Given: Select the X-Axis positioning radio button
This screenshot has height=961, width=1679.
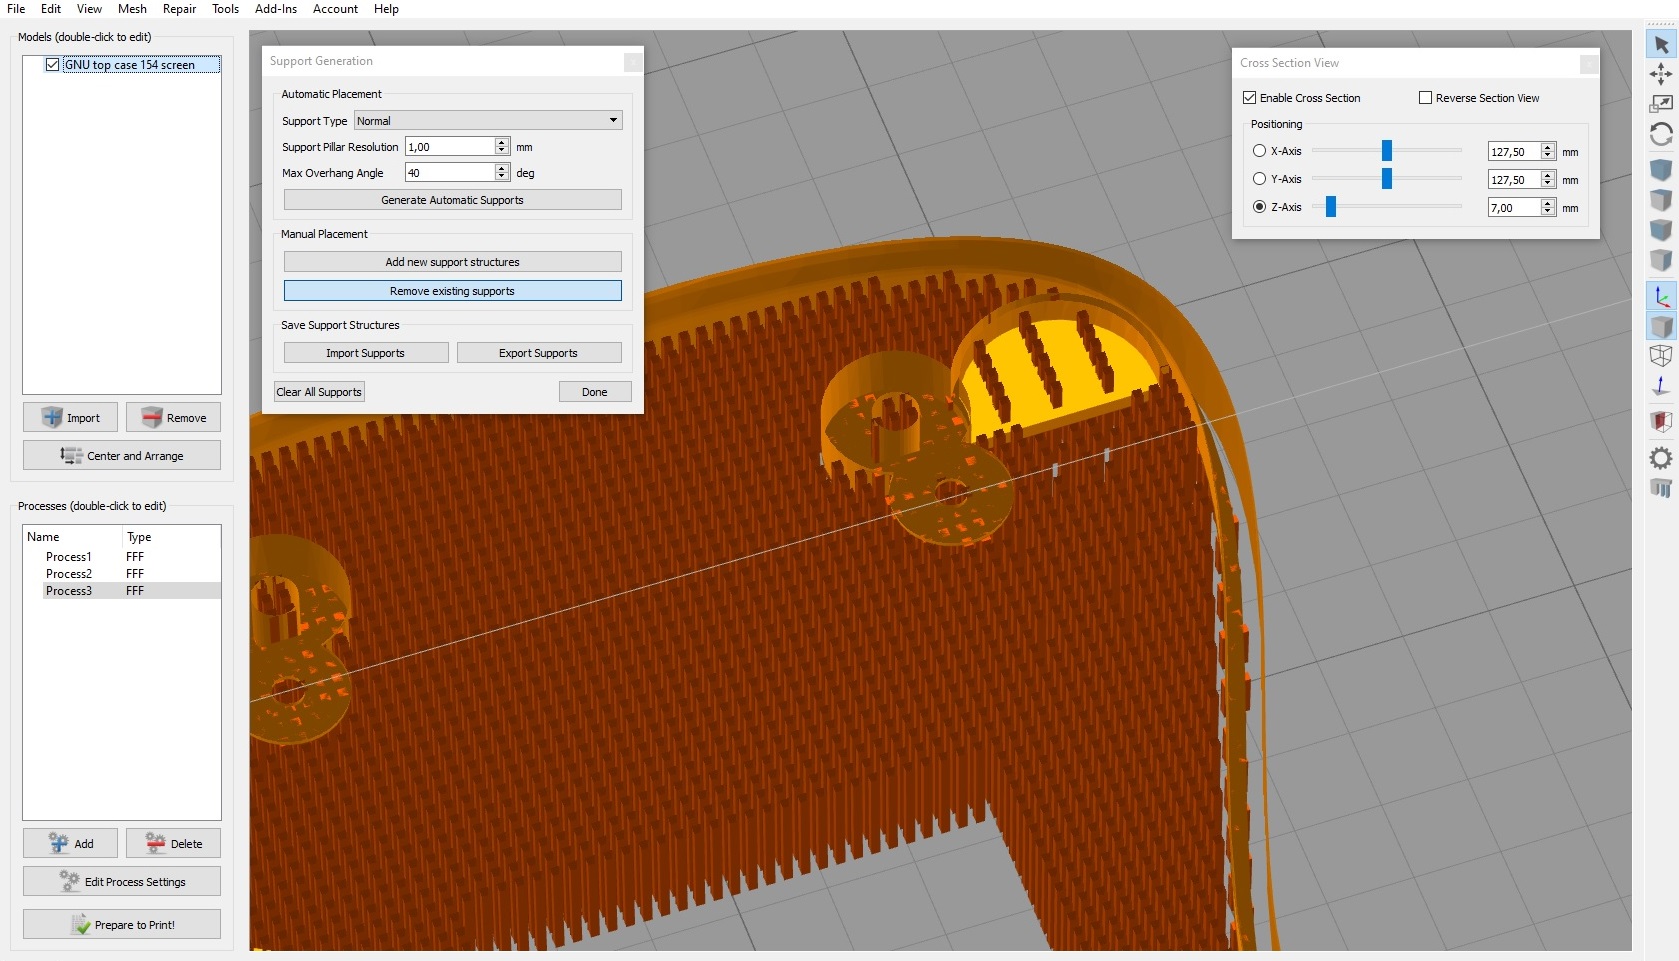Looking at the screenshot, I should pos(1259,151).
